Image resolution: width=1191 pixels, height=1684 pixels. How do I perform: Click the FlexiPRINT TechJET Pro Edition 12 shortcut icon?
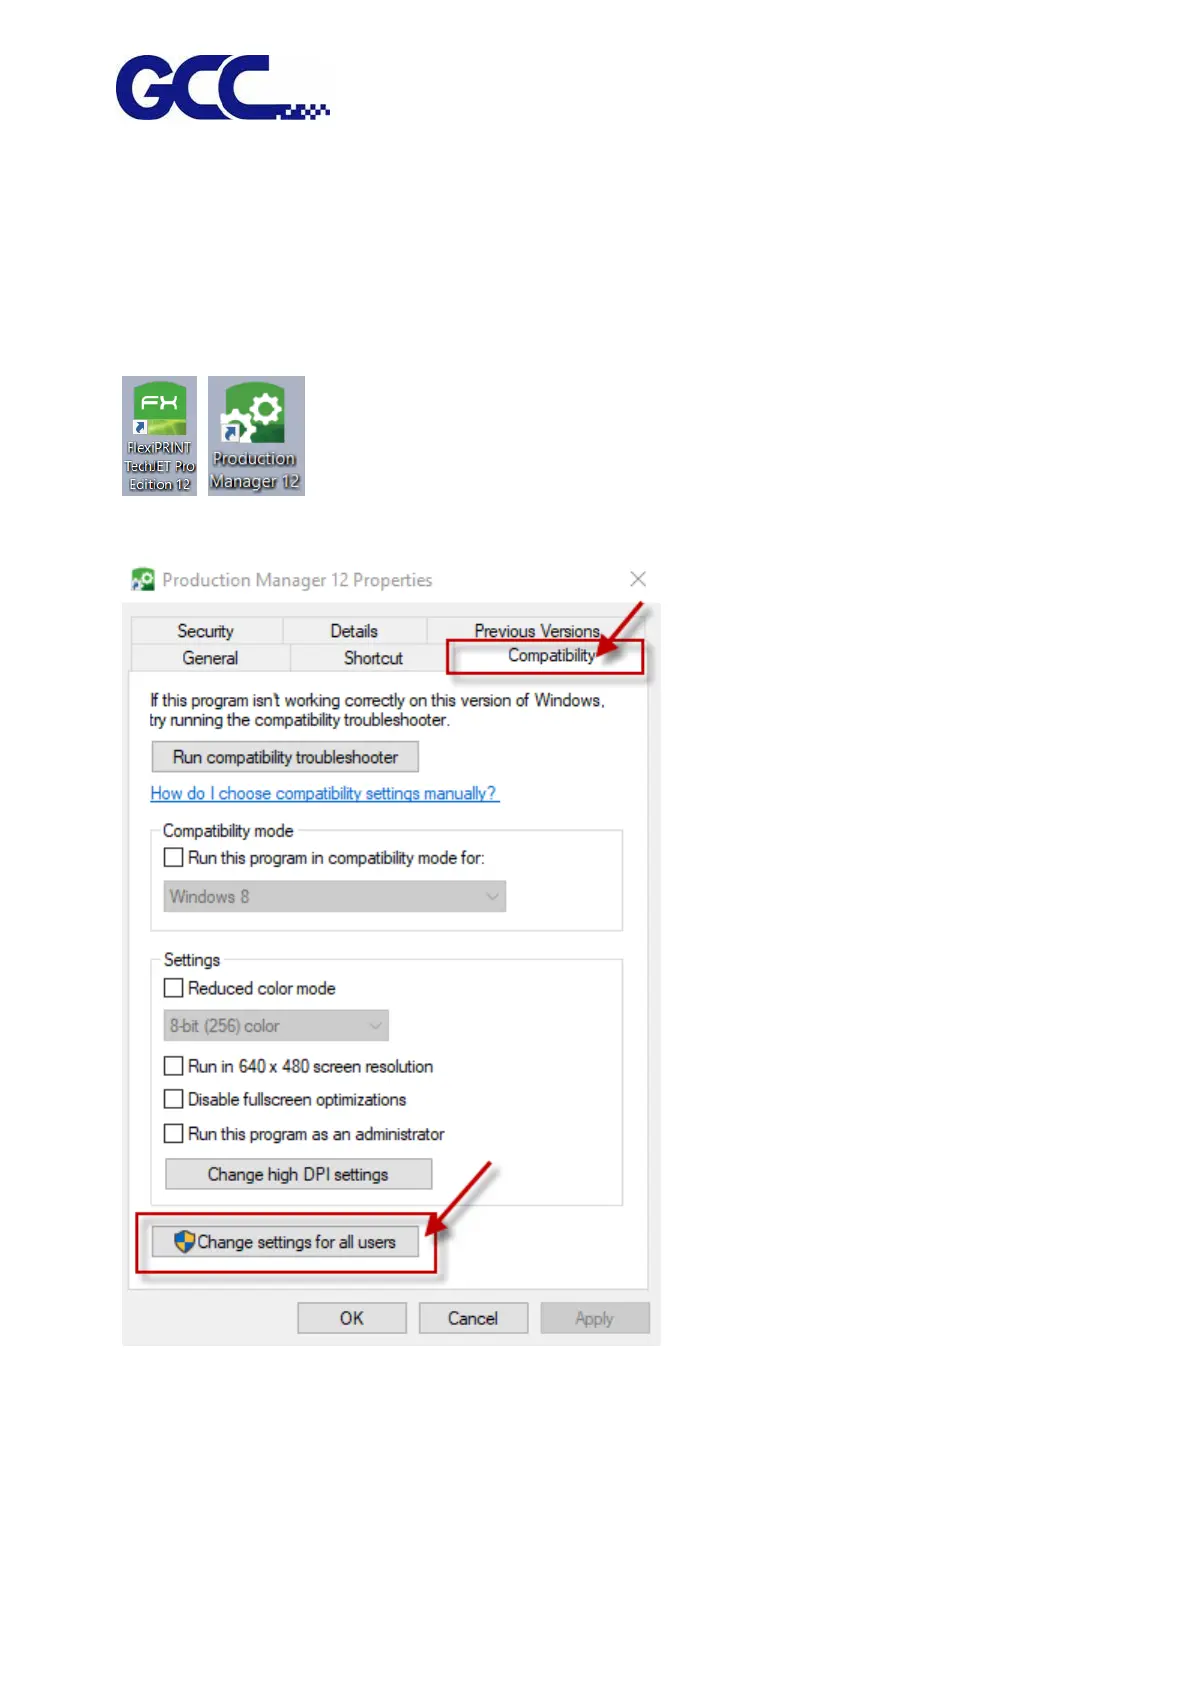159,436
